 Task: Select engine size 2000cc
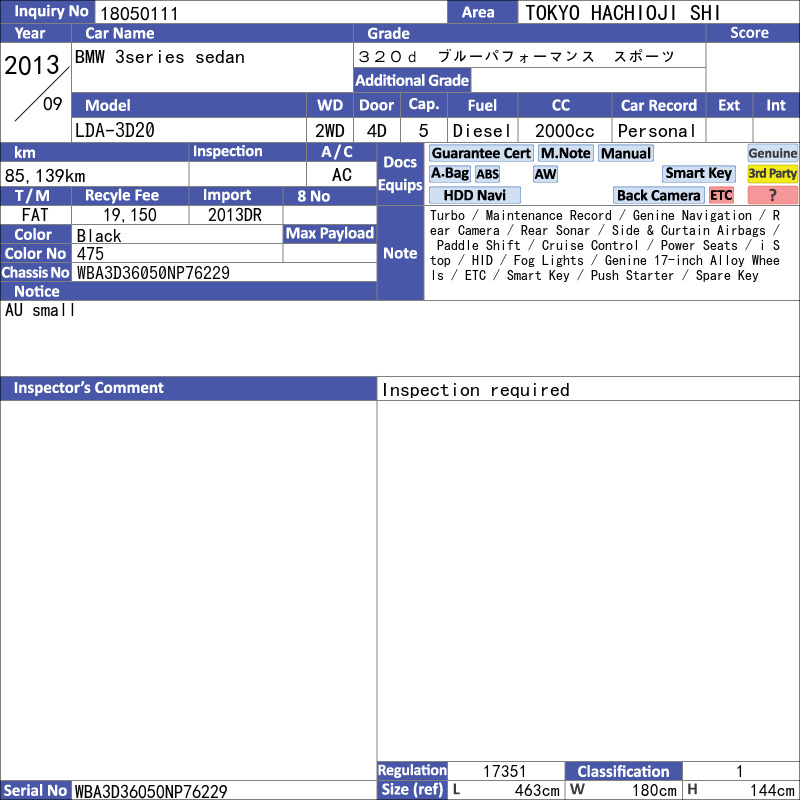tap(565, 131)
